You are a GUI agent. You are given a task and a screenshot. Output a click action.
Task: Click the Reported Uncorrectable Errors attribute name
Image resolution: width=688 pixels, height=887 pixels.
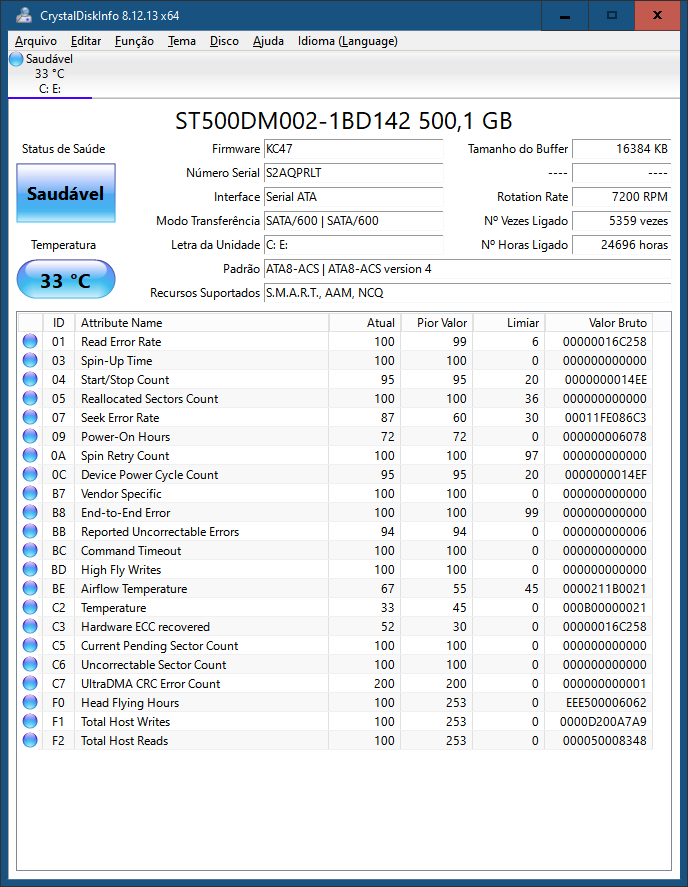point(160,532)
